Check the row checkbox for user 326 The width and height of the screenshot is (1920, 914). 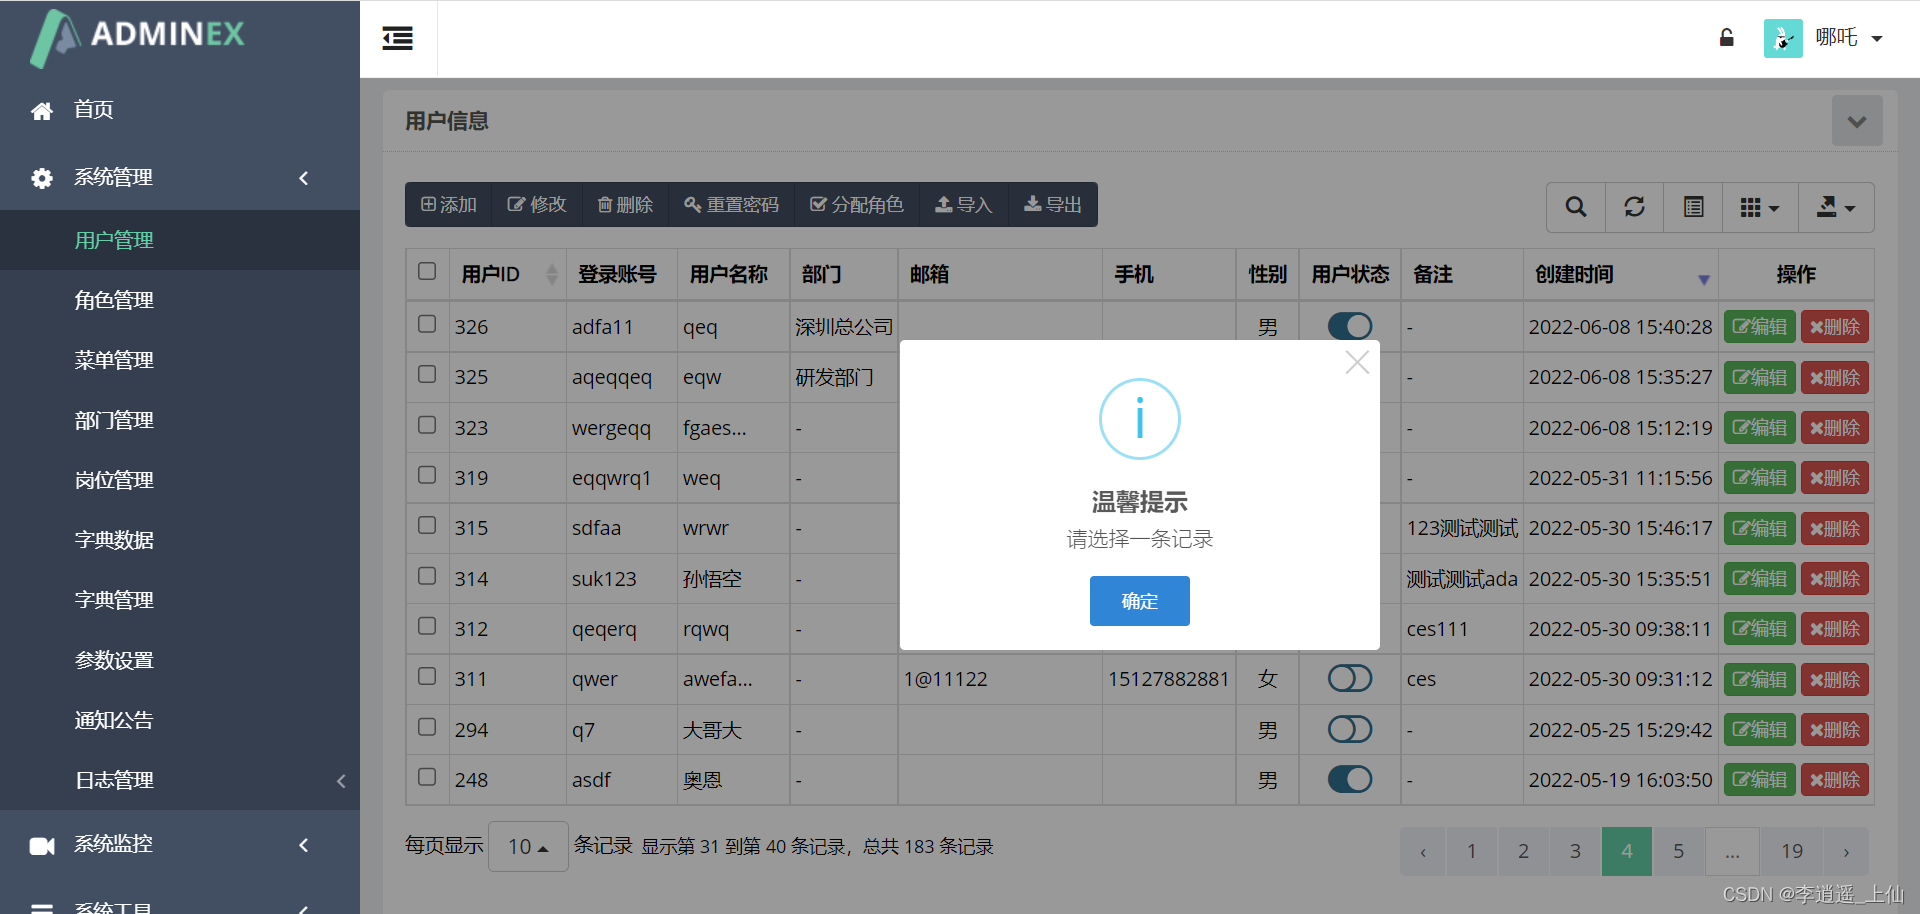tap(427, 324)
